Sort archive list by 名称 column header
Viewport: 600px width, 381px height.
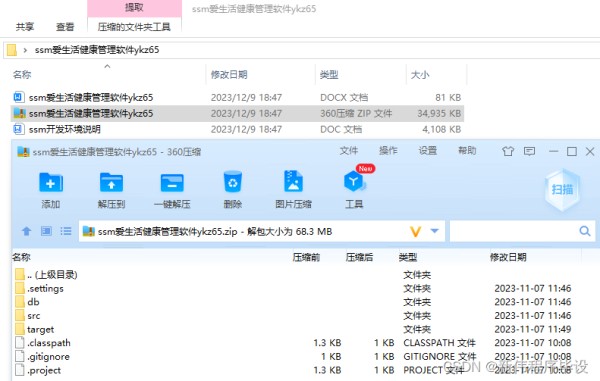[x=21, y=257]
